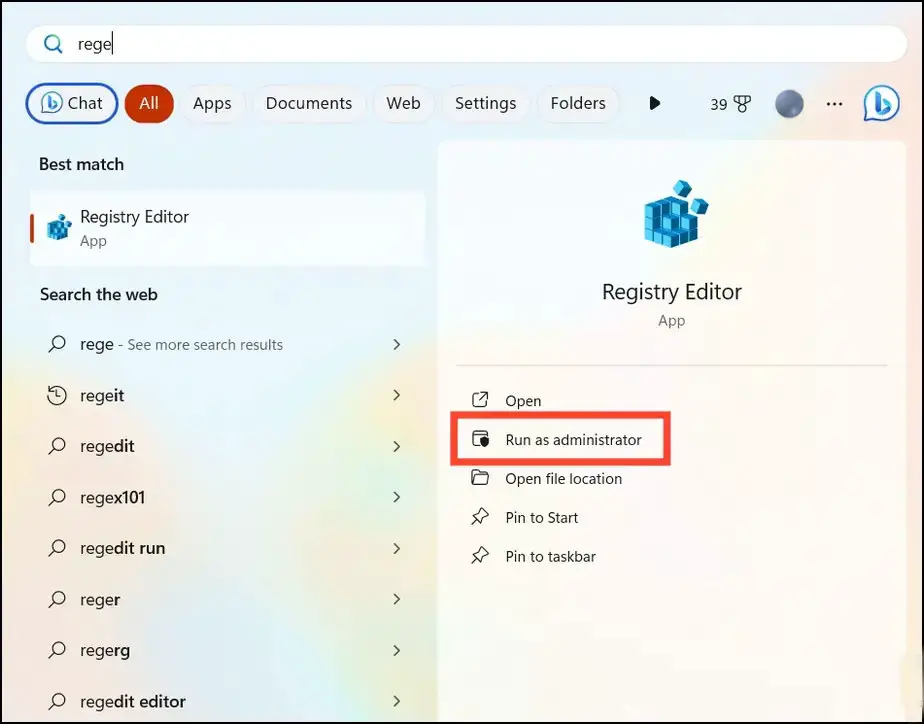Viewport: 924px width, 724px height.
Task: Switch to the Folders filter tab
Action: [x=578, y=104]
